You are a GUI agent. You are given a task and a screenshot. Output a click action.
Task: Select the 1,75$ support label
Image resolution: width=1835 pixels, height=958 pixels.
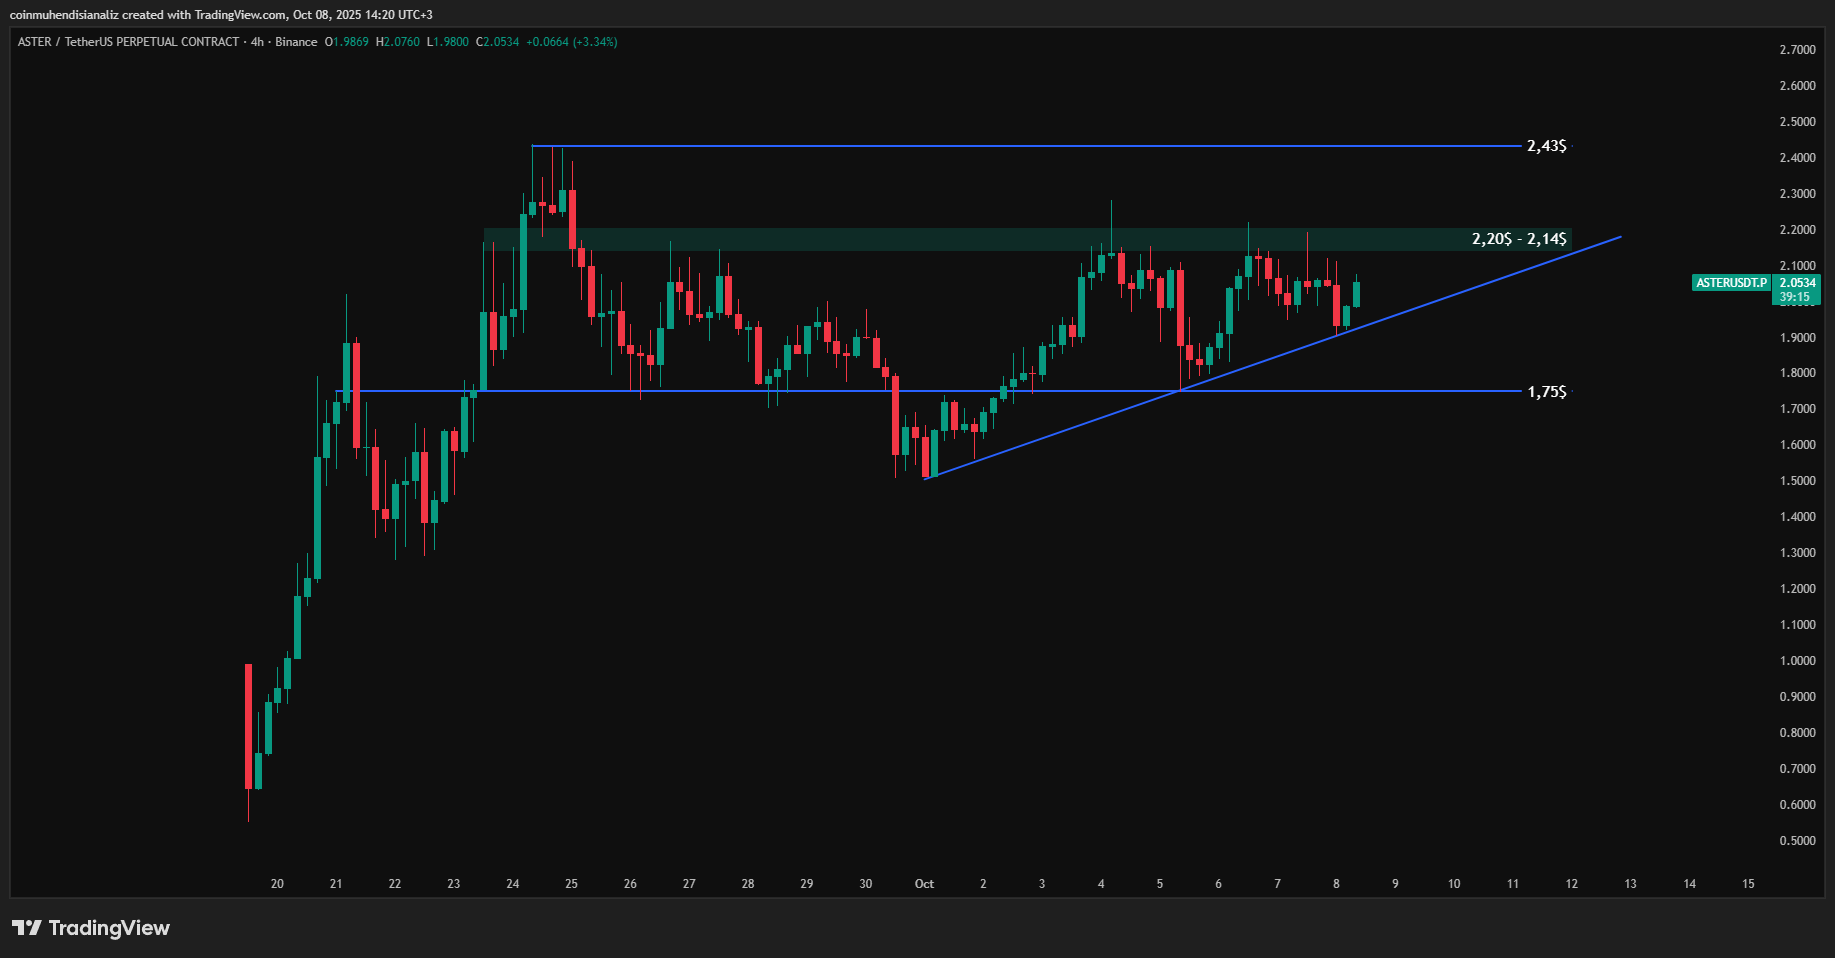[1546, 392]
